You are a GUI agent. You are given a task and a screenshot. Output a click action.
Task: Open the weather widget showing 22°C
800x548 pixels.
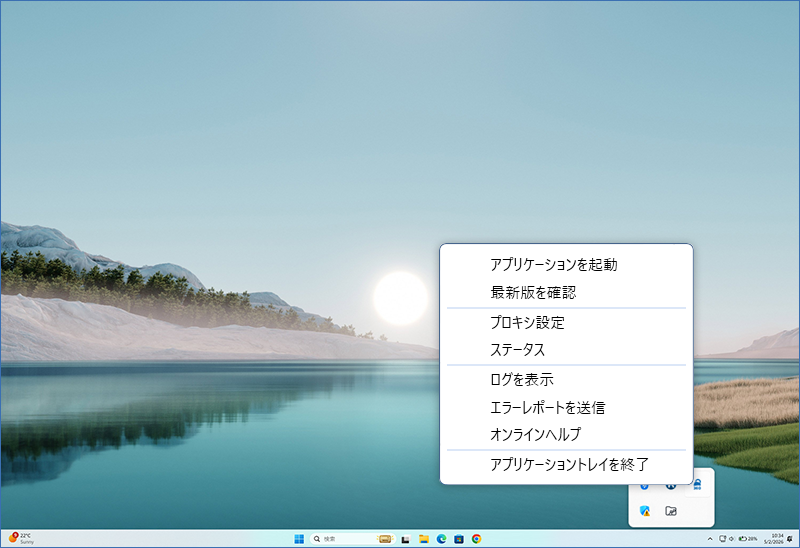click(22, 538)
